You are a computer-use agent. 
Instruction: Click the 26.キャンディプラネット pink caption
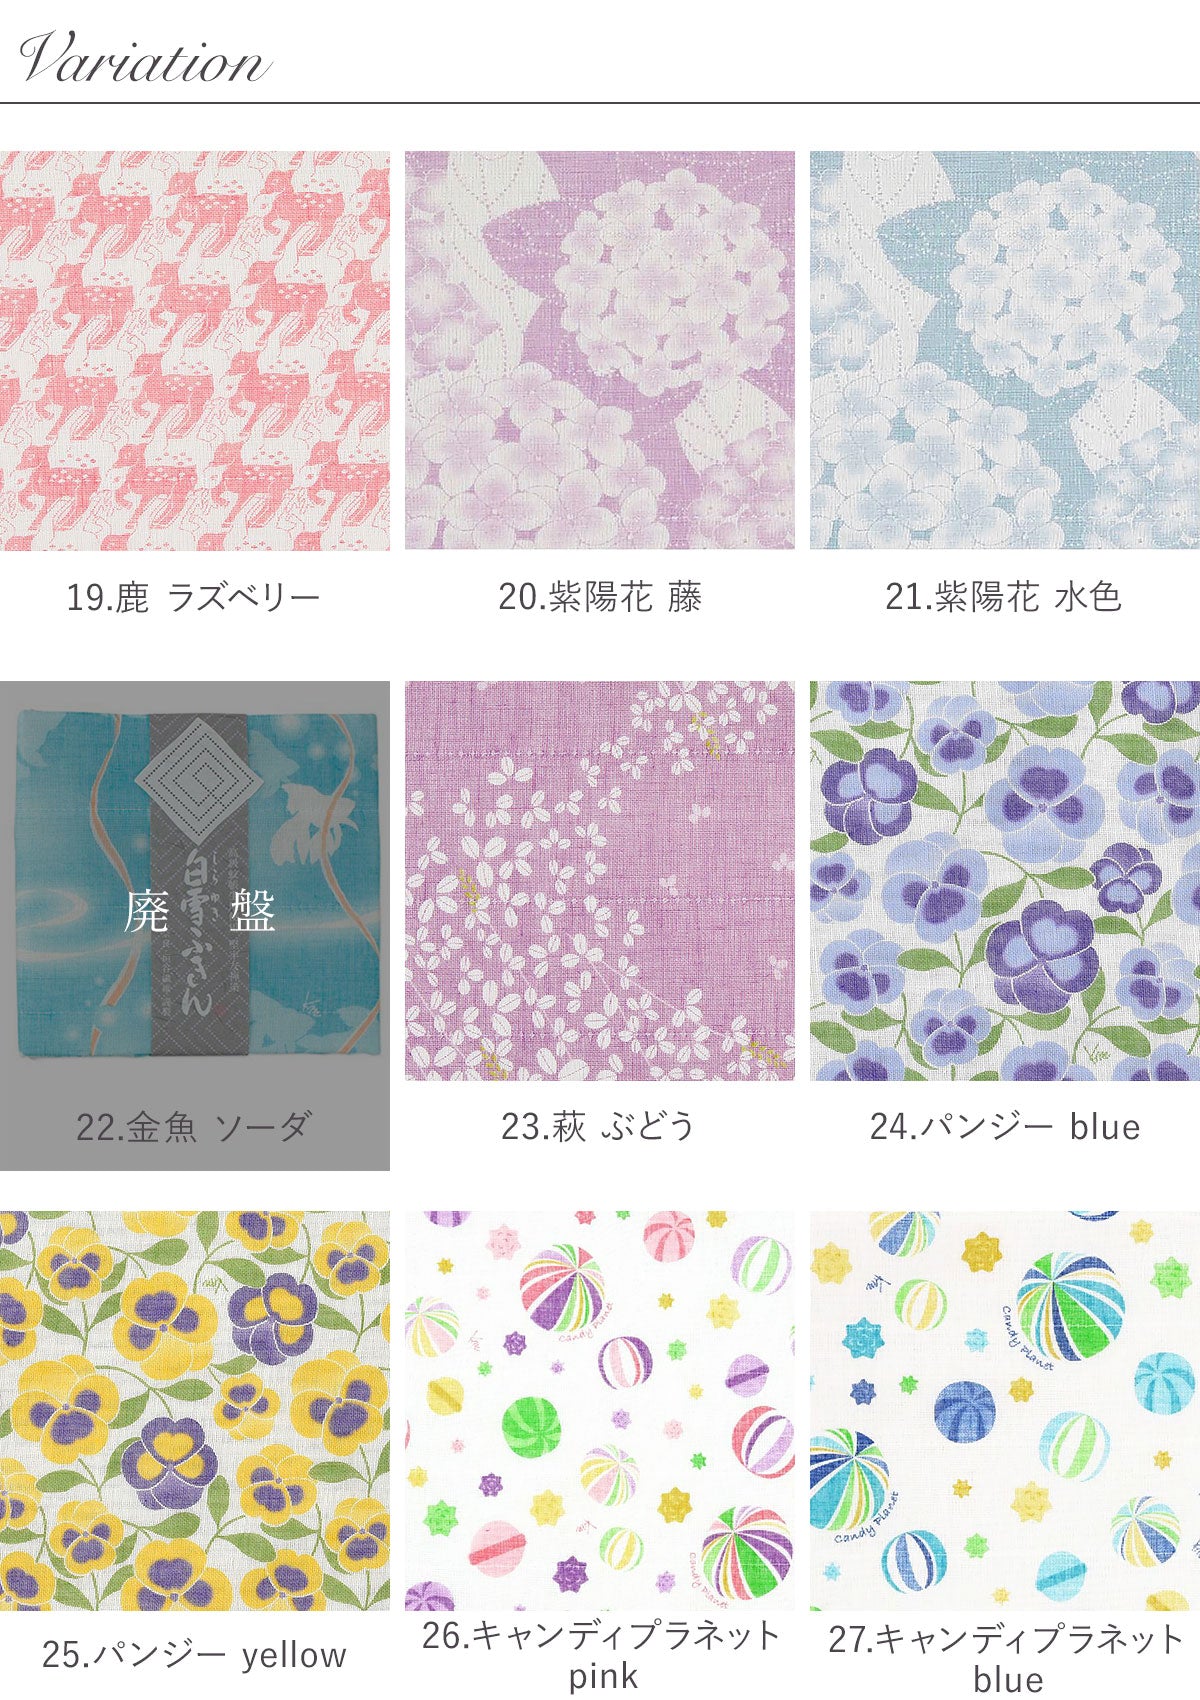(x=601, y=1656)
